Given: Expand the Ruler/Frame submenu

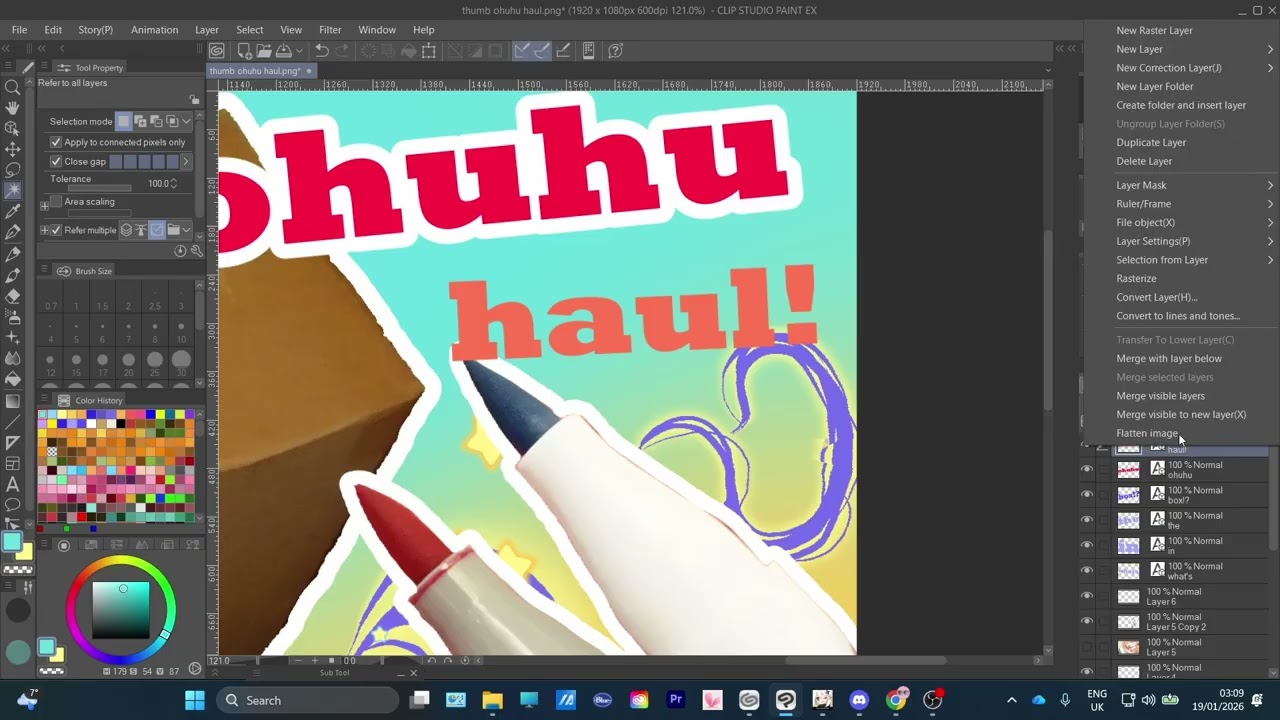Looking at the screenshot, I should (x=1194, y=204).
